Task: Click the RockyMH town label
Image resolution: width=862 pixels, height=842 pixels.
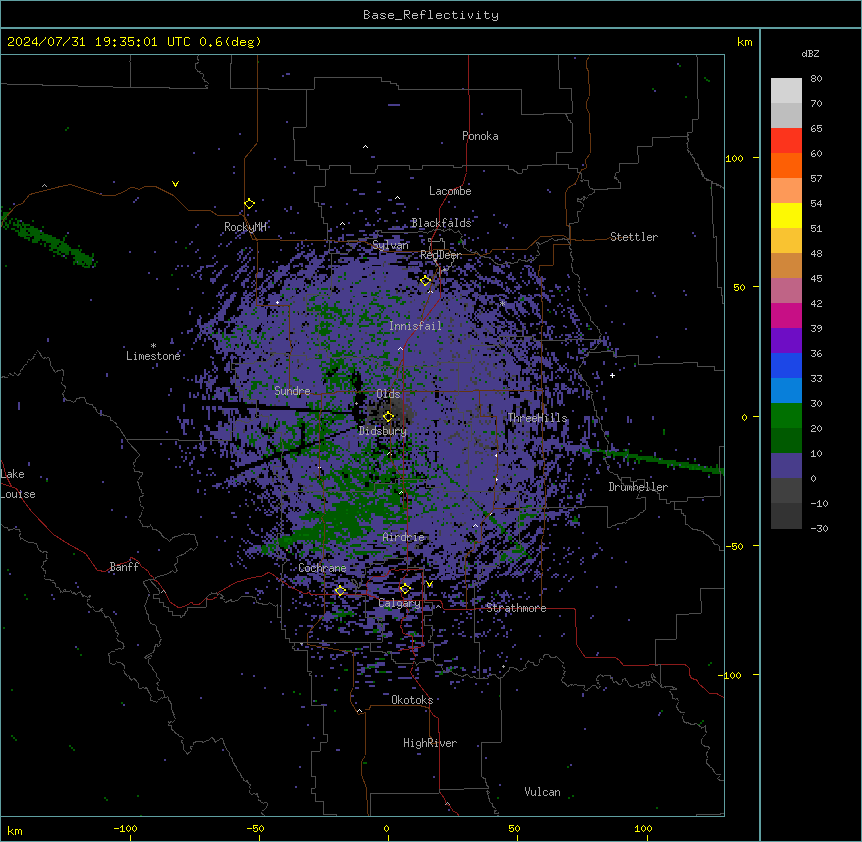Action: pyautogui.click(x=245, y=226)
